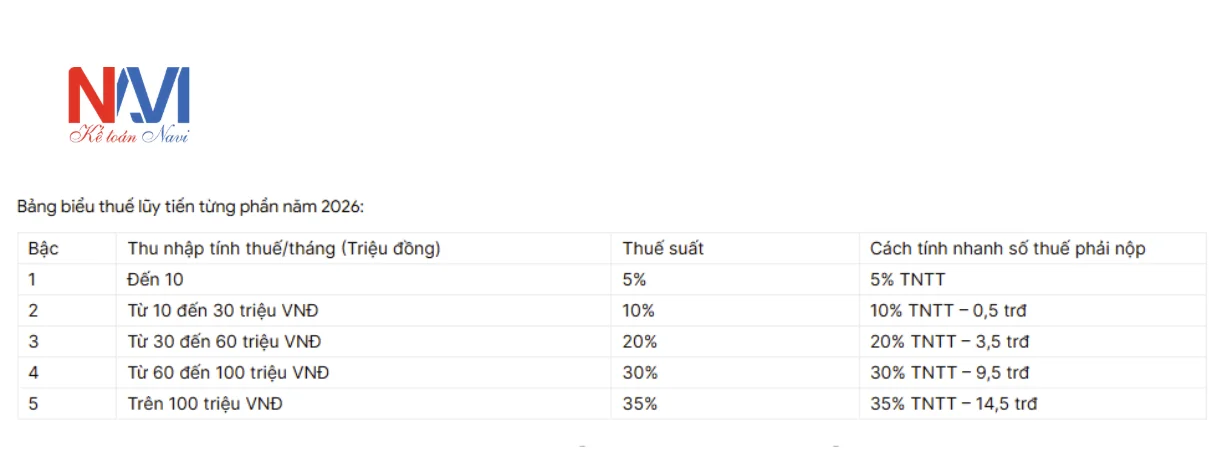1209x471 pixels.
Task: Click the "Thu nhập tính thuế/tháng" header
Action: [284, 249]
